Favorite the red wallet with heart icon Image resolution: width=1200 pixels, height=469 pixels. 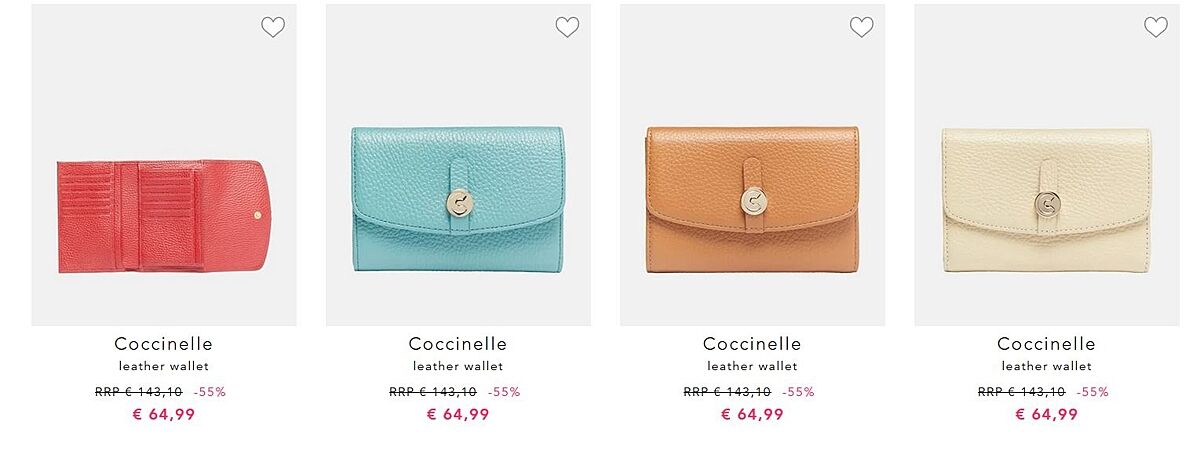(x=273, y=27)
